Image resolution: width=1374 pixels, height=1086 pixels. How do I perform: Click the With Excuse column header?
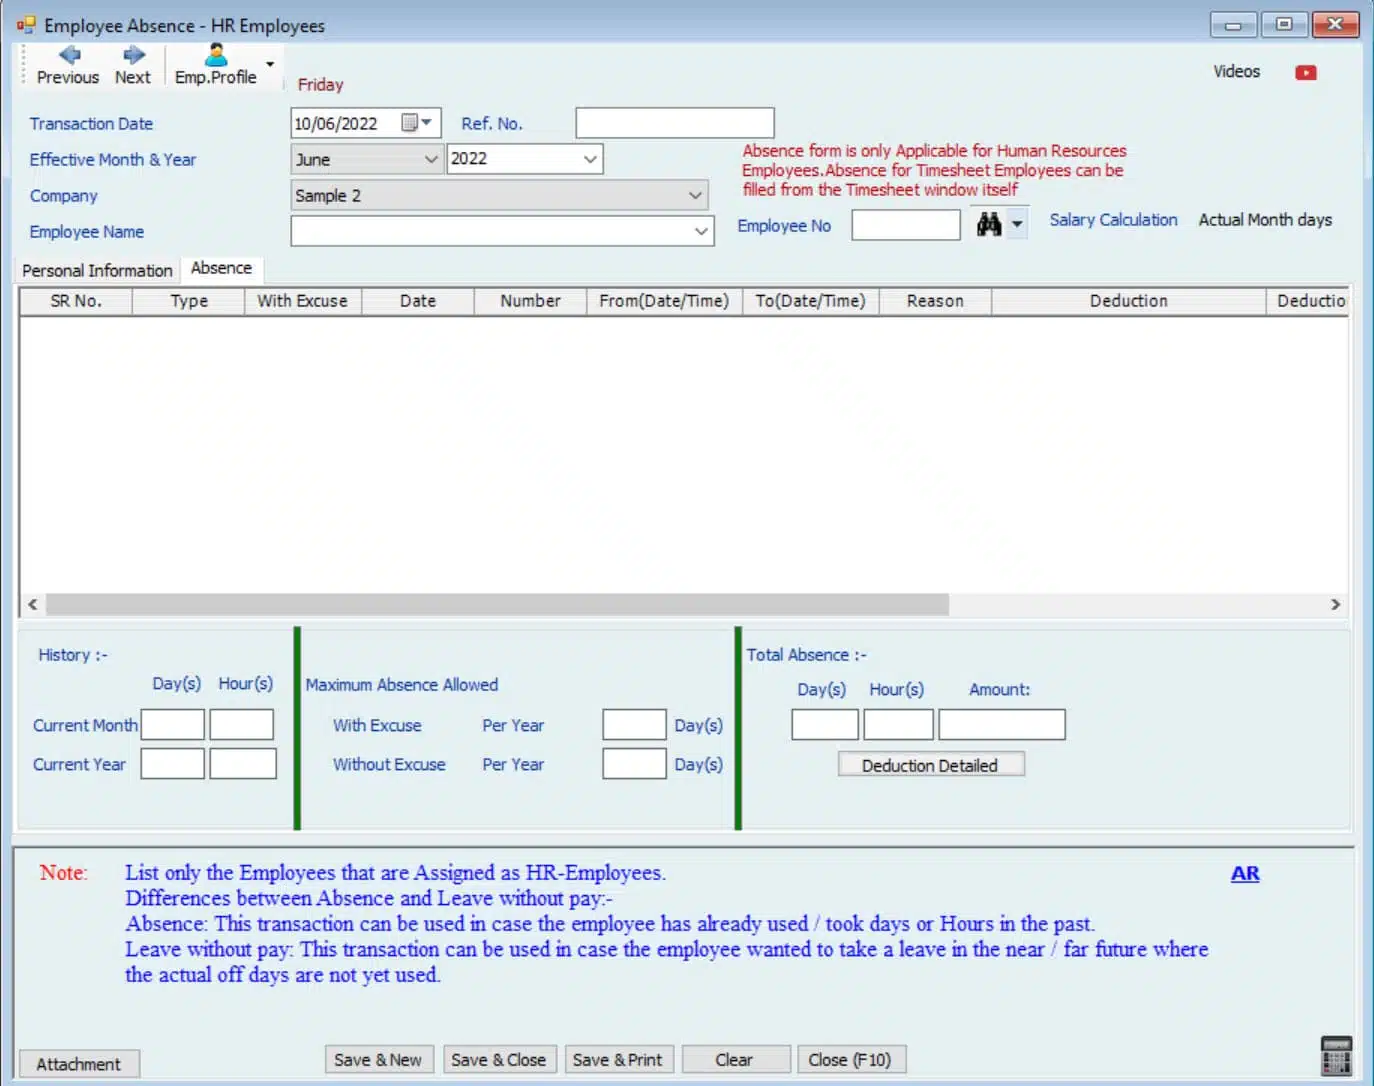(303, 301)
